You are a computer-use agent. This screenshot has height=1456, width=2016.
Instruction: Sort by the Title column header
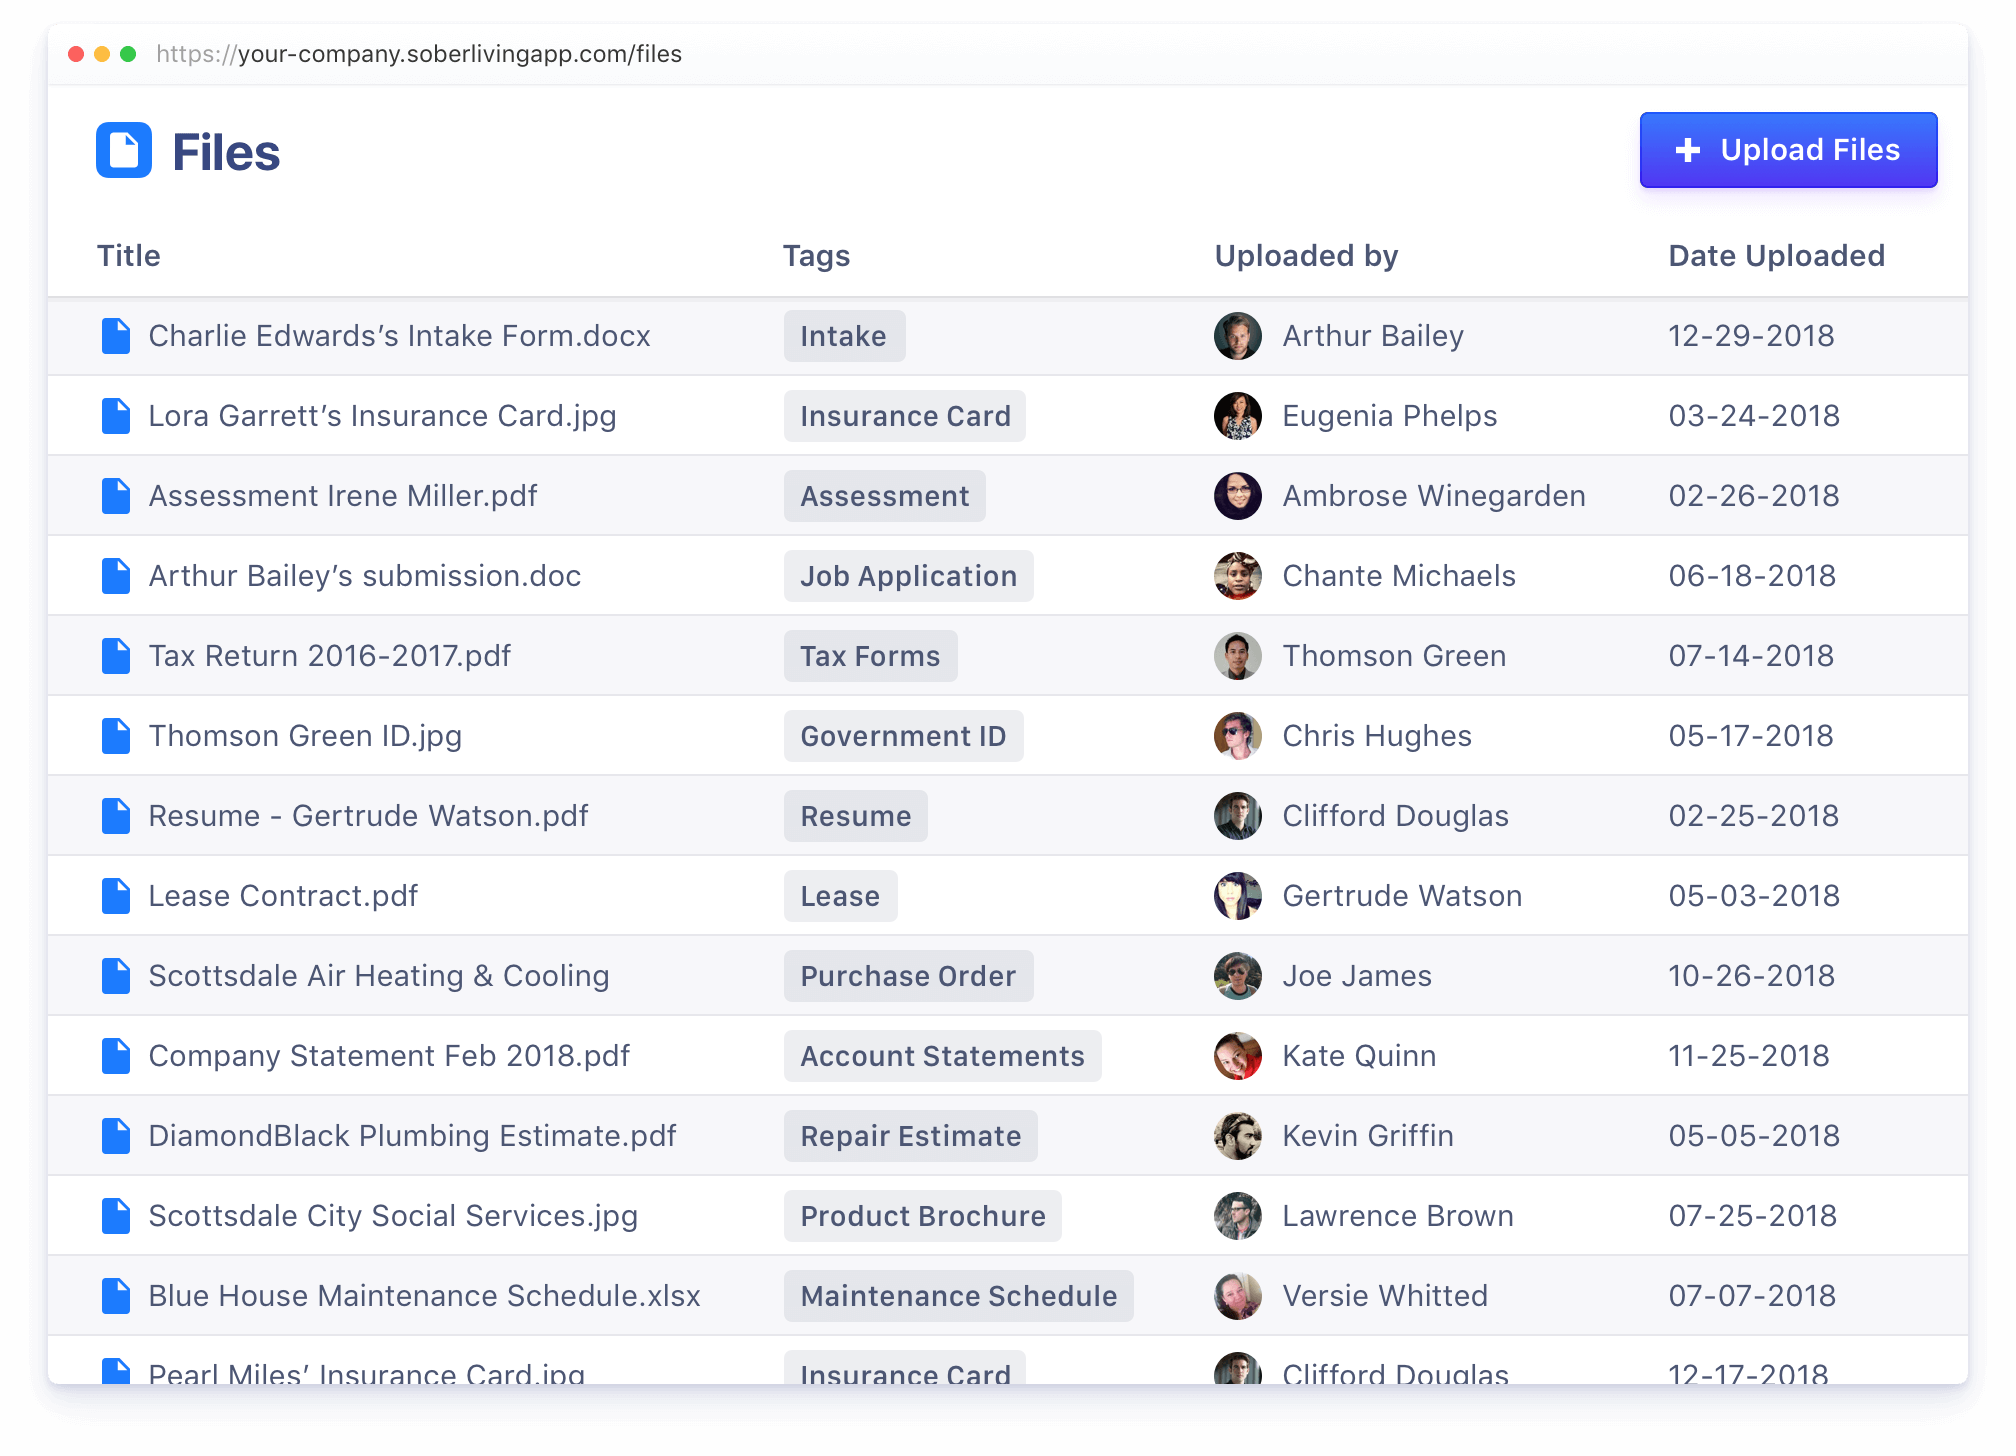click(129, 256)
